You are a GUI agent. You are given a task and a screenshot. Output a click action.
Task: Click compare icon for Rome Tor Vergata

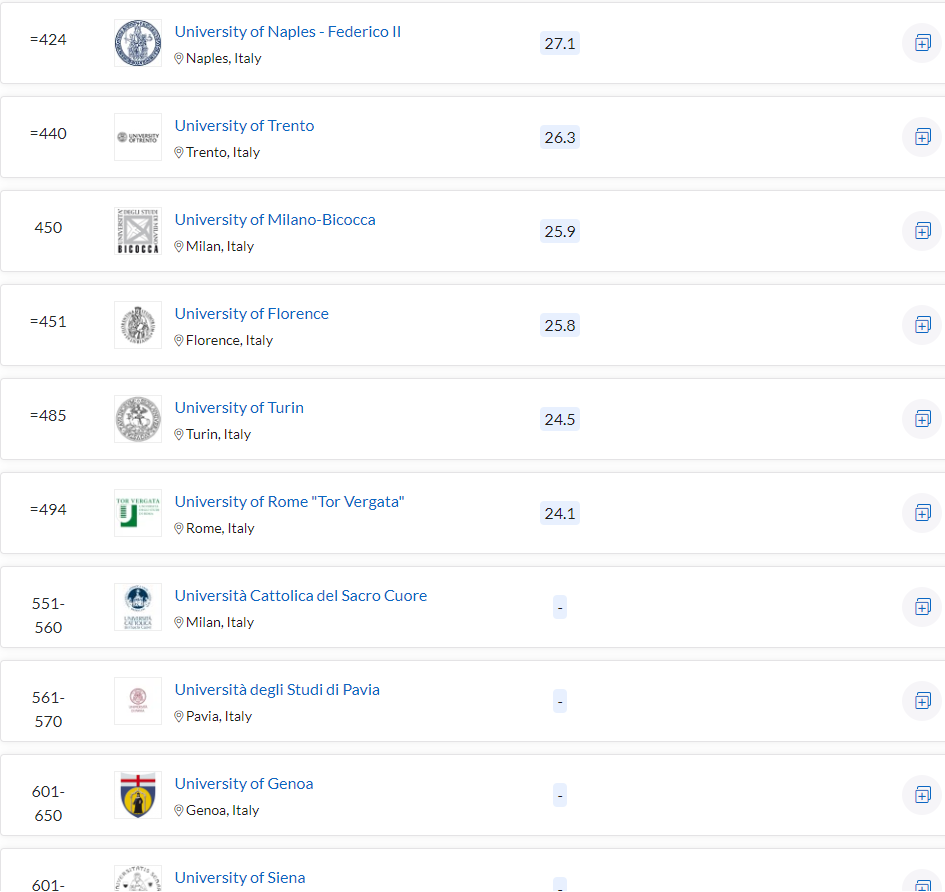922,513
